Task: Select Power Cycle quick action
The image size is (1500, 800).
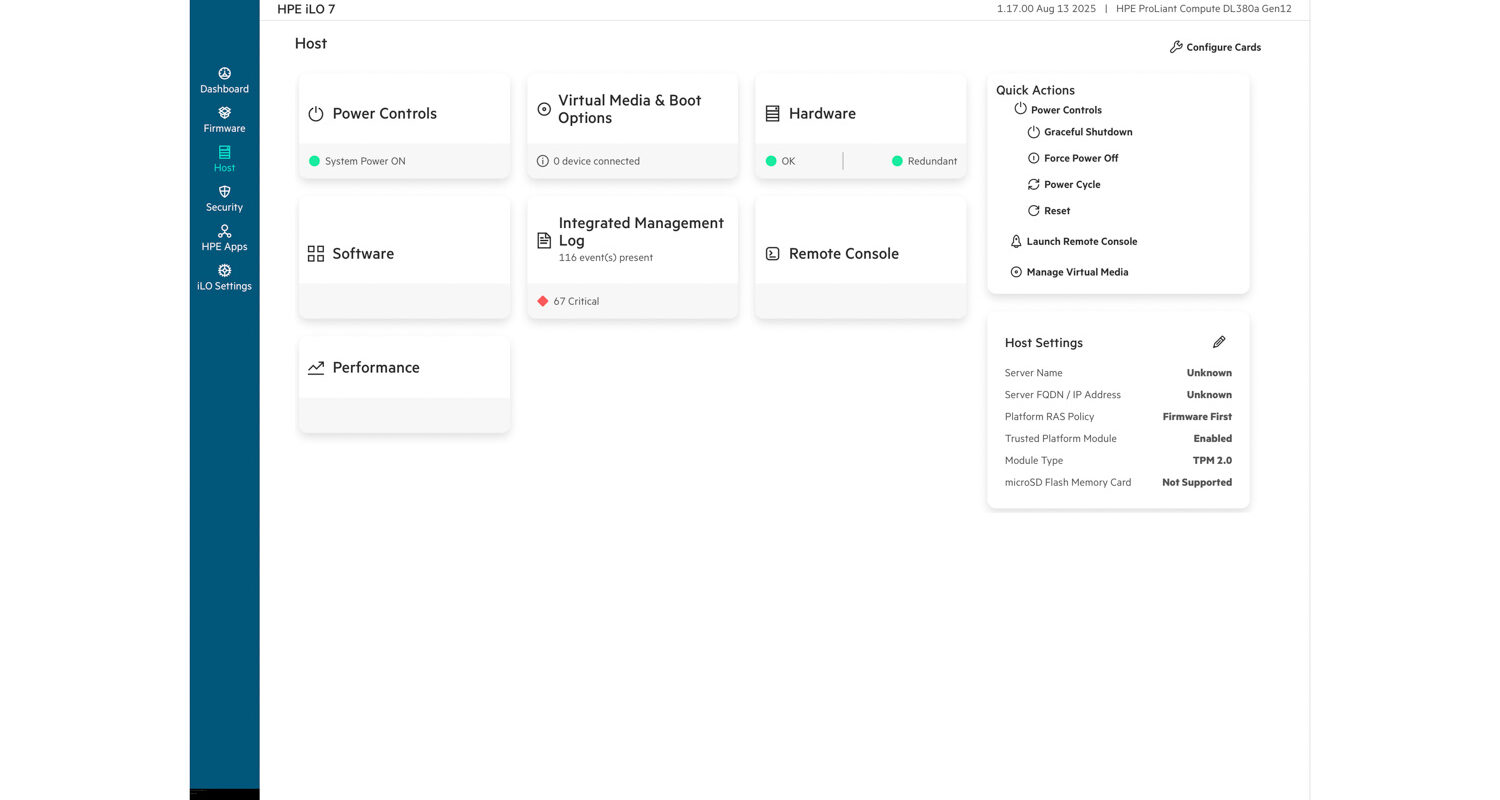Action: [x=1071, y=185]
